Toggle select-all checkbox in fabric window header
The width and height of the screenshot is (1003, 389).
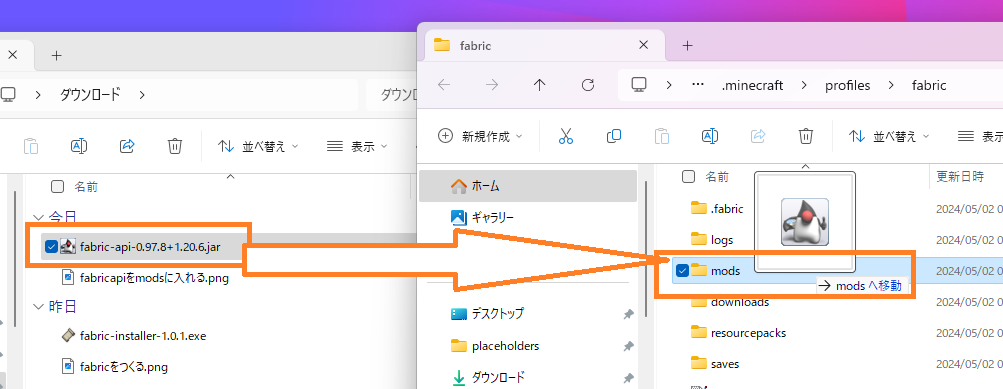pos(688,176)
